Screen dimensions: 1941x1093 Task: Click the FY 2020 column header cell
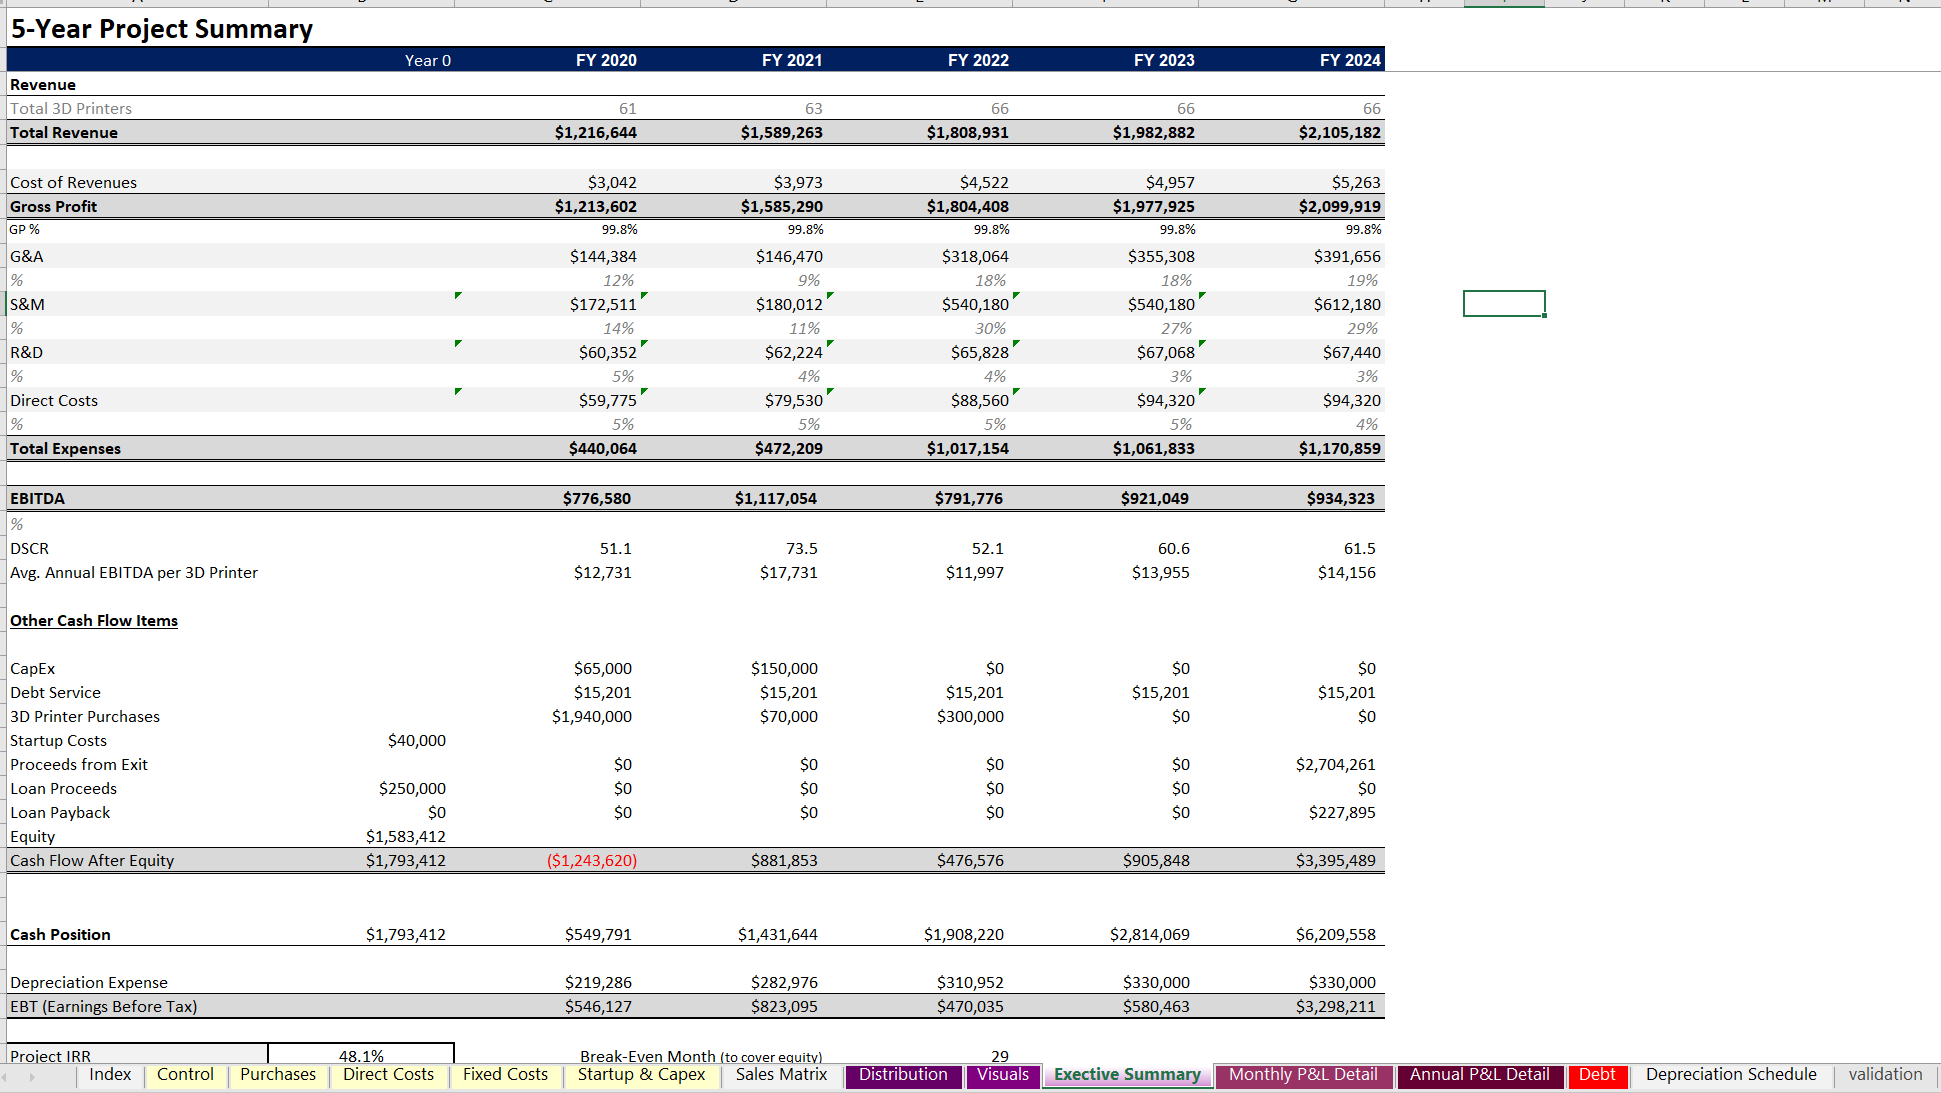[606, 60]
